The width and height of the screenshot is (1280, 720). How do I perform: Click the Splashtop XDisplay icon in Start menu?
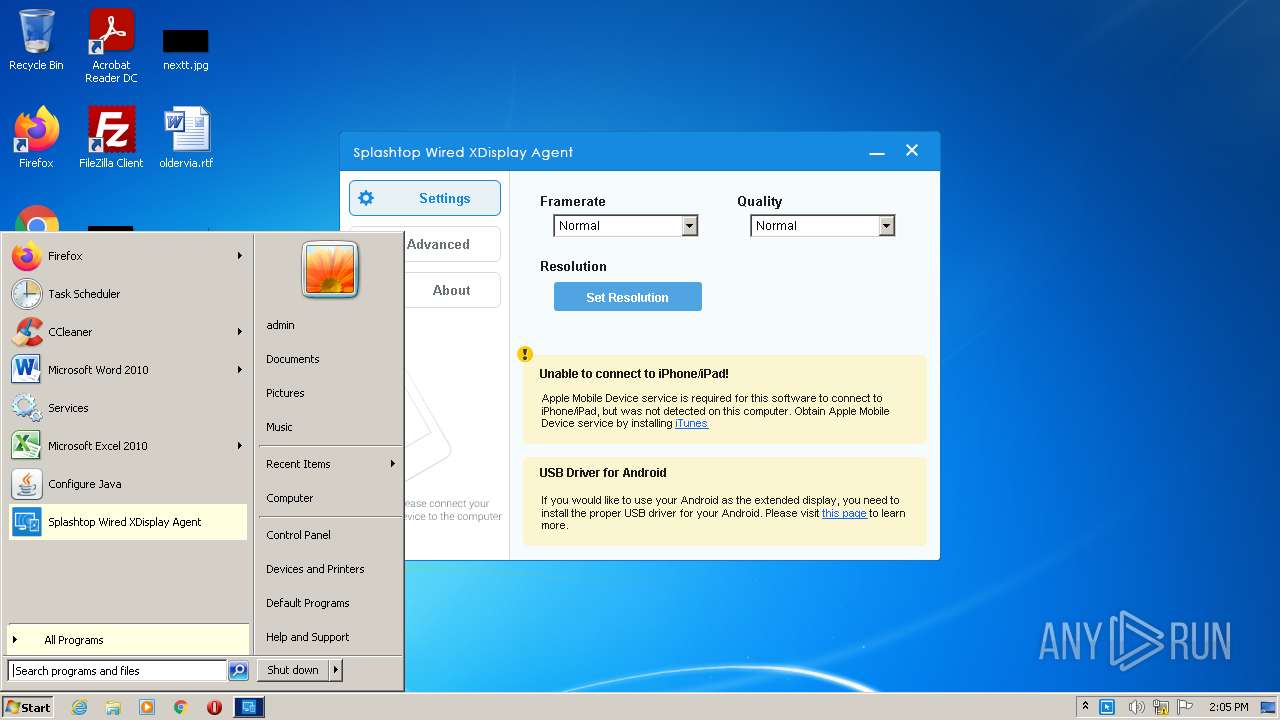pyautogui.click(x=26, y=522)
